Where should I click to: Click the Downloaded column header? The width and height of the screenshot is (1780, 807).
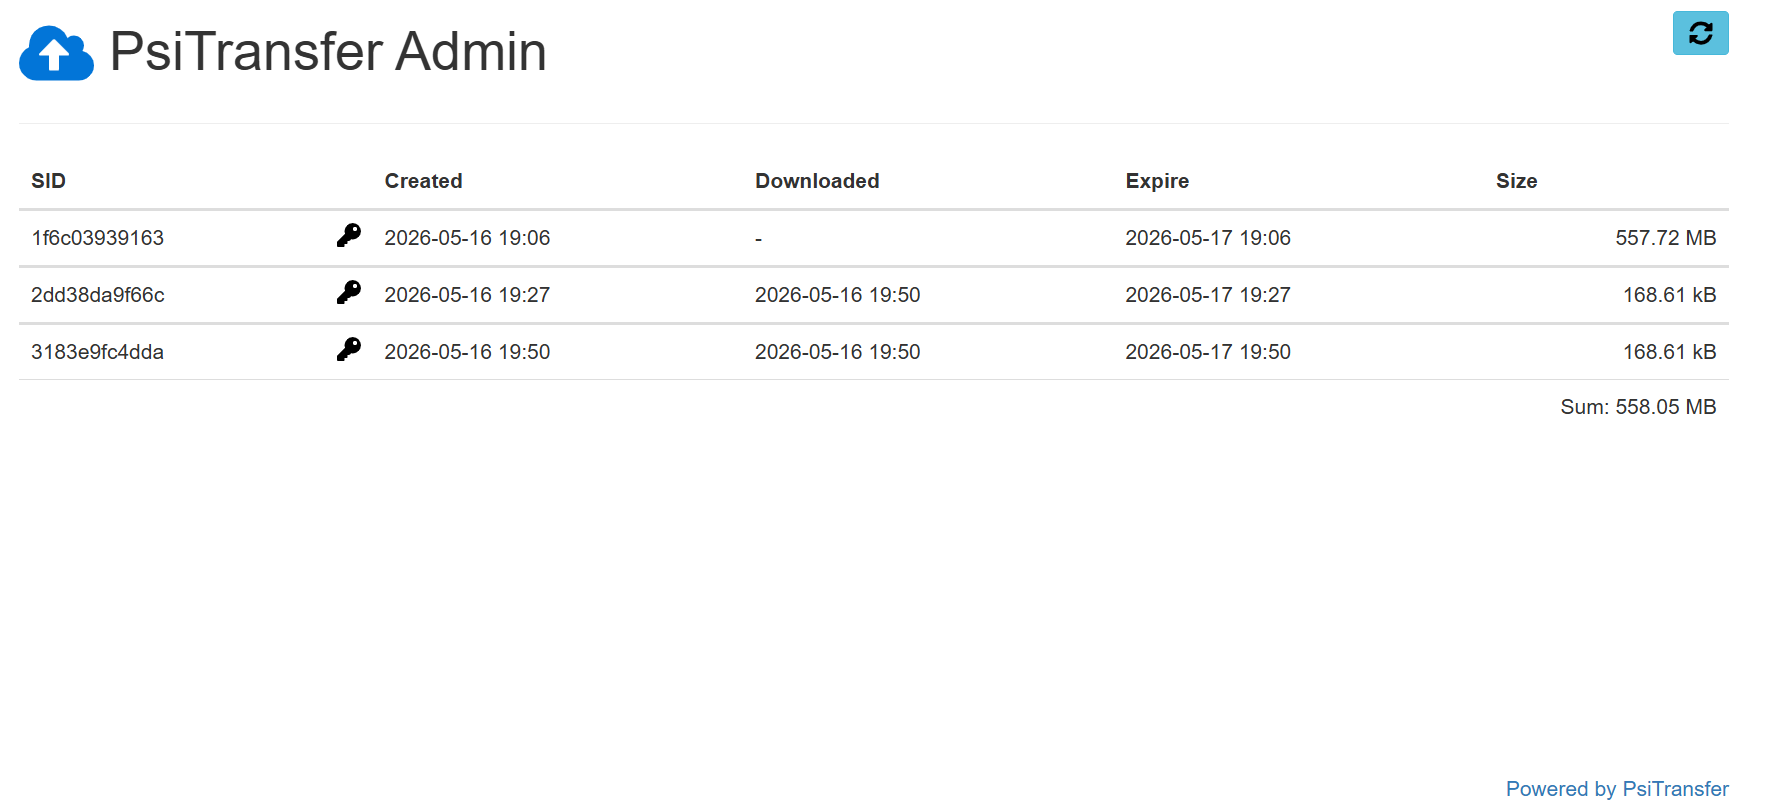click(817, 181)
